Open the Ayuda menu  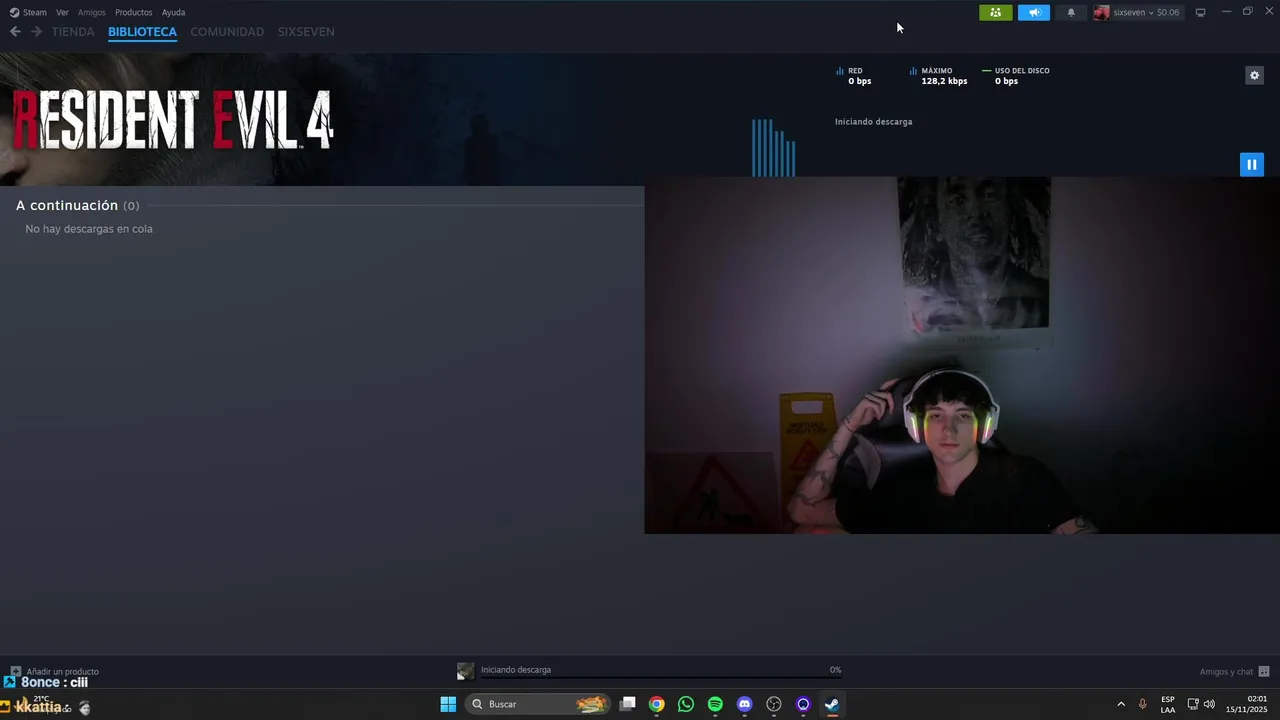(x=173, y=12)
